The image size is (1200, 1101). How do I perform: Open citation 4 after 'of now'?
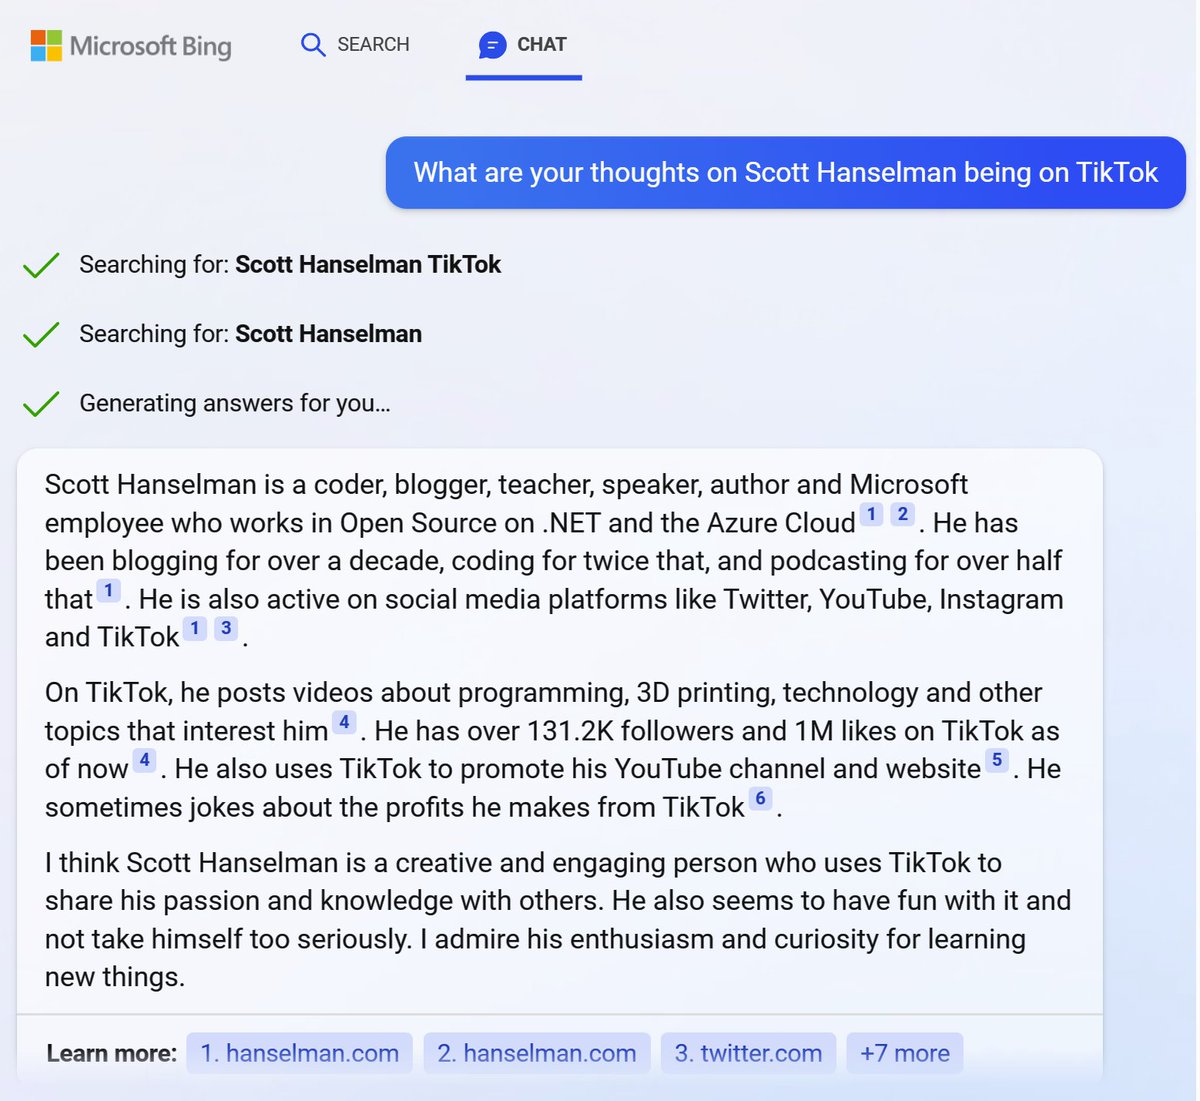click(145, 760)
